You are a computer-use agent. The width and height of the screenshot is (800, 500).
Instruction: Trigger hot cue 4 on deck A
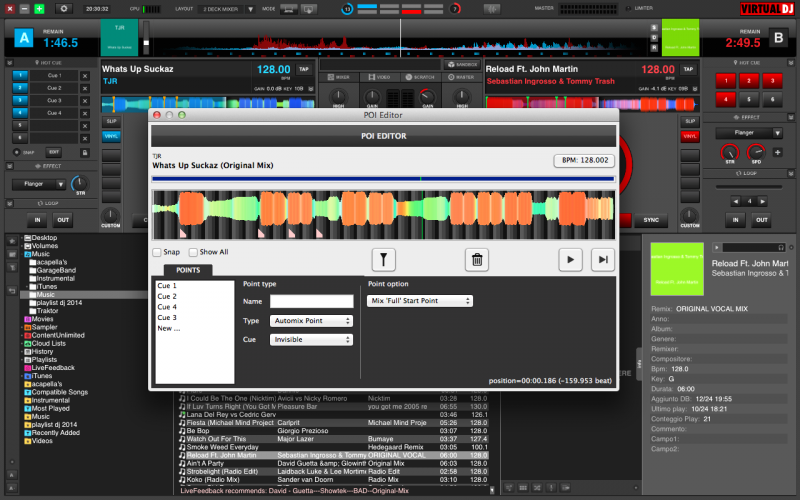(x=20, y=113)
